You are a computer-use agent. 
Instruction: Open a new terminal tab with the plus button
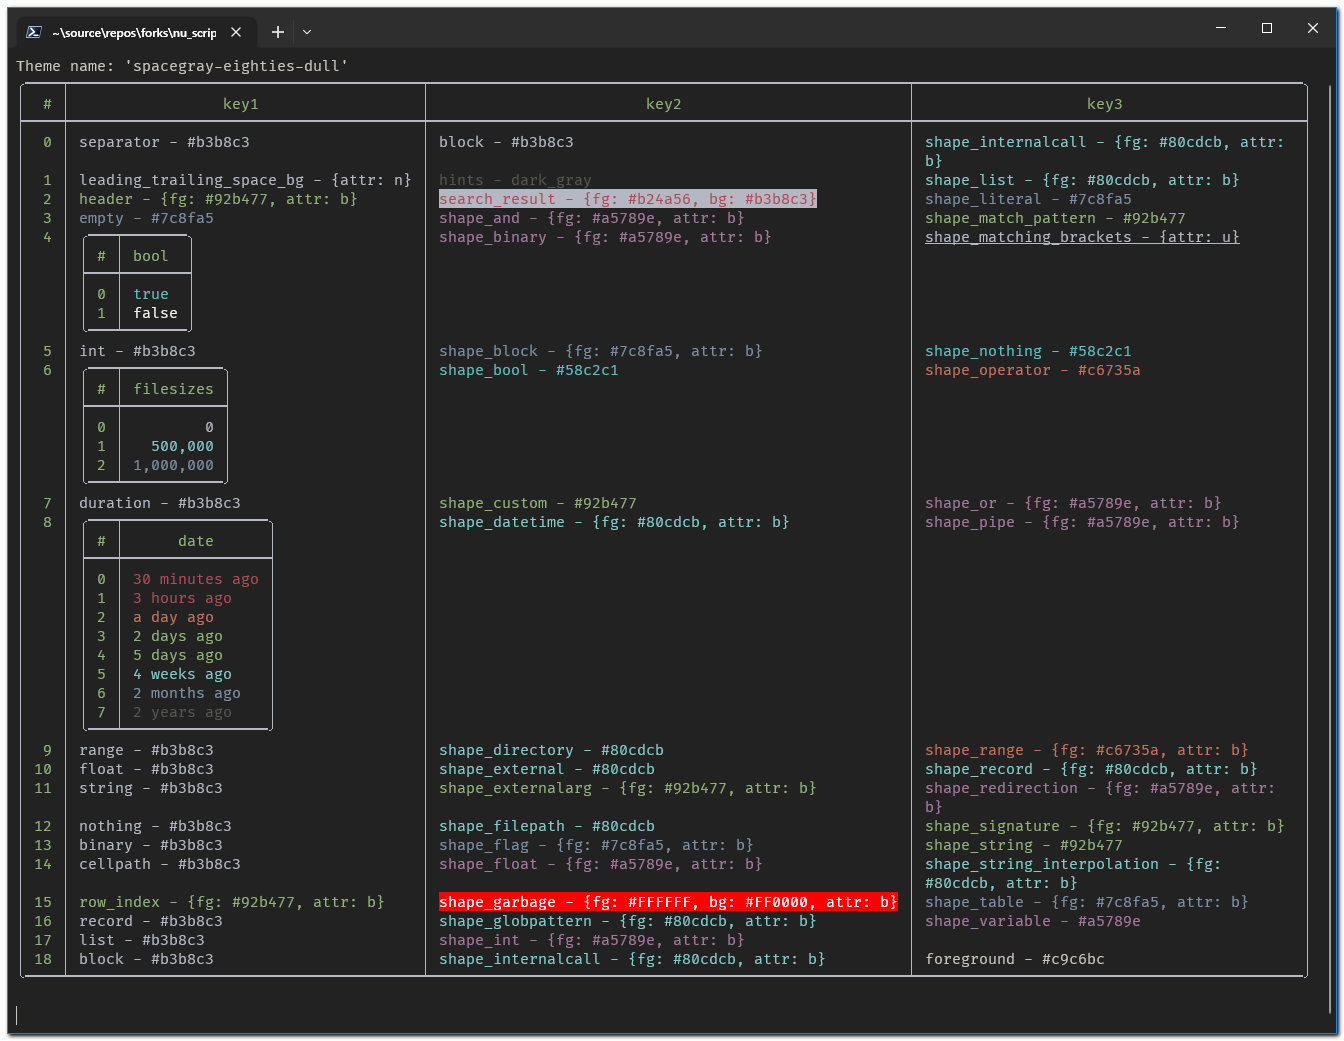pos(278,32)
